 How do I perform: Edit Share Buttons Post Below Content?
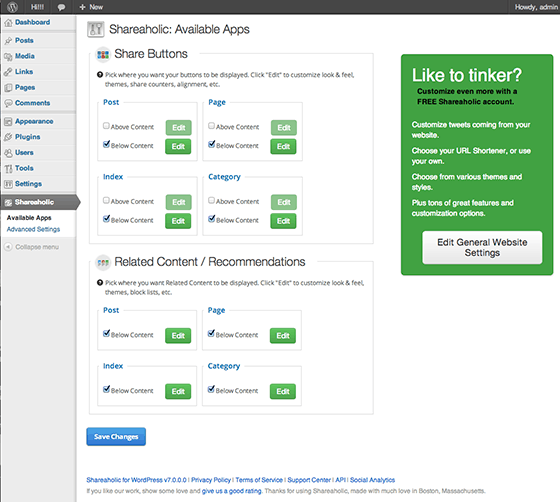(x=178, y=146)
